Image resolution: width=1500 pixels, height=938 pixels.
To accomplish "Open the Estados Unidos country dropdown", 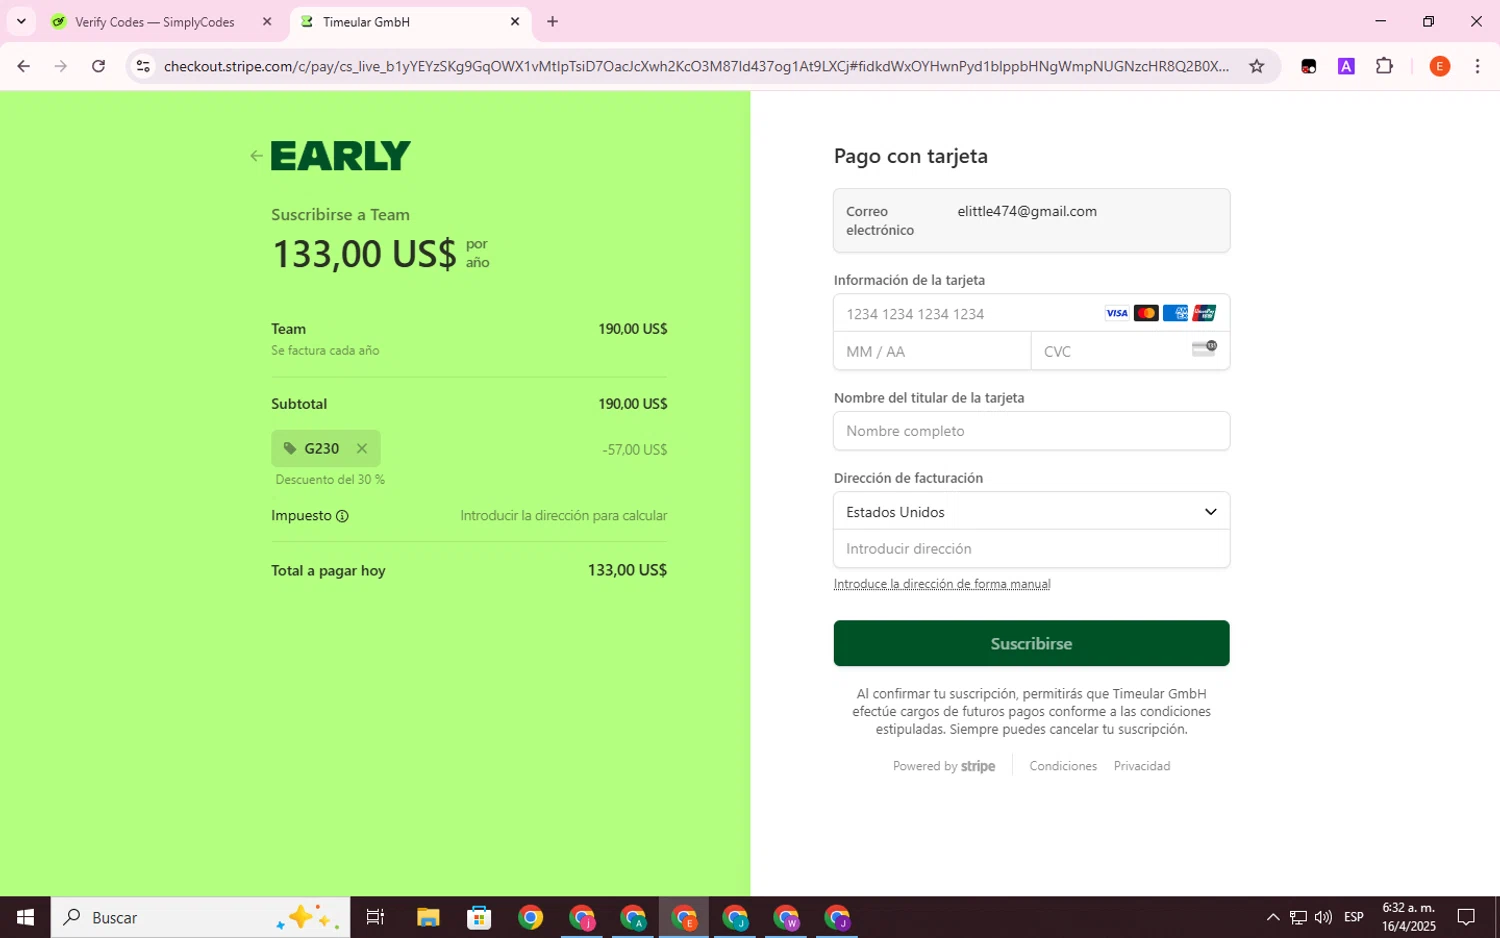I will pyautogui.click(x=1031, y=512).
